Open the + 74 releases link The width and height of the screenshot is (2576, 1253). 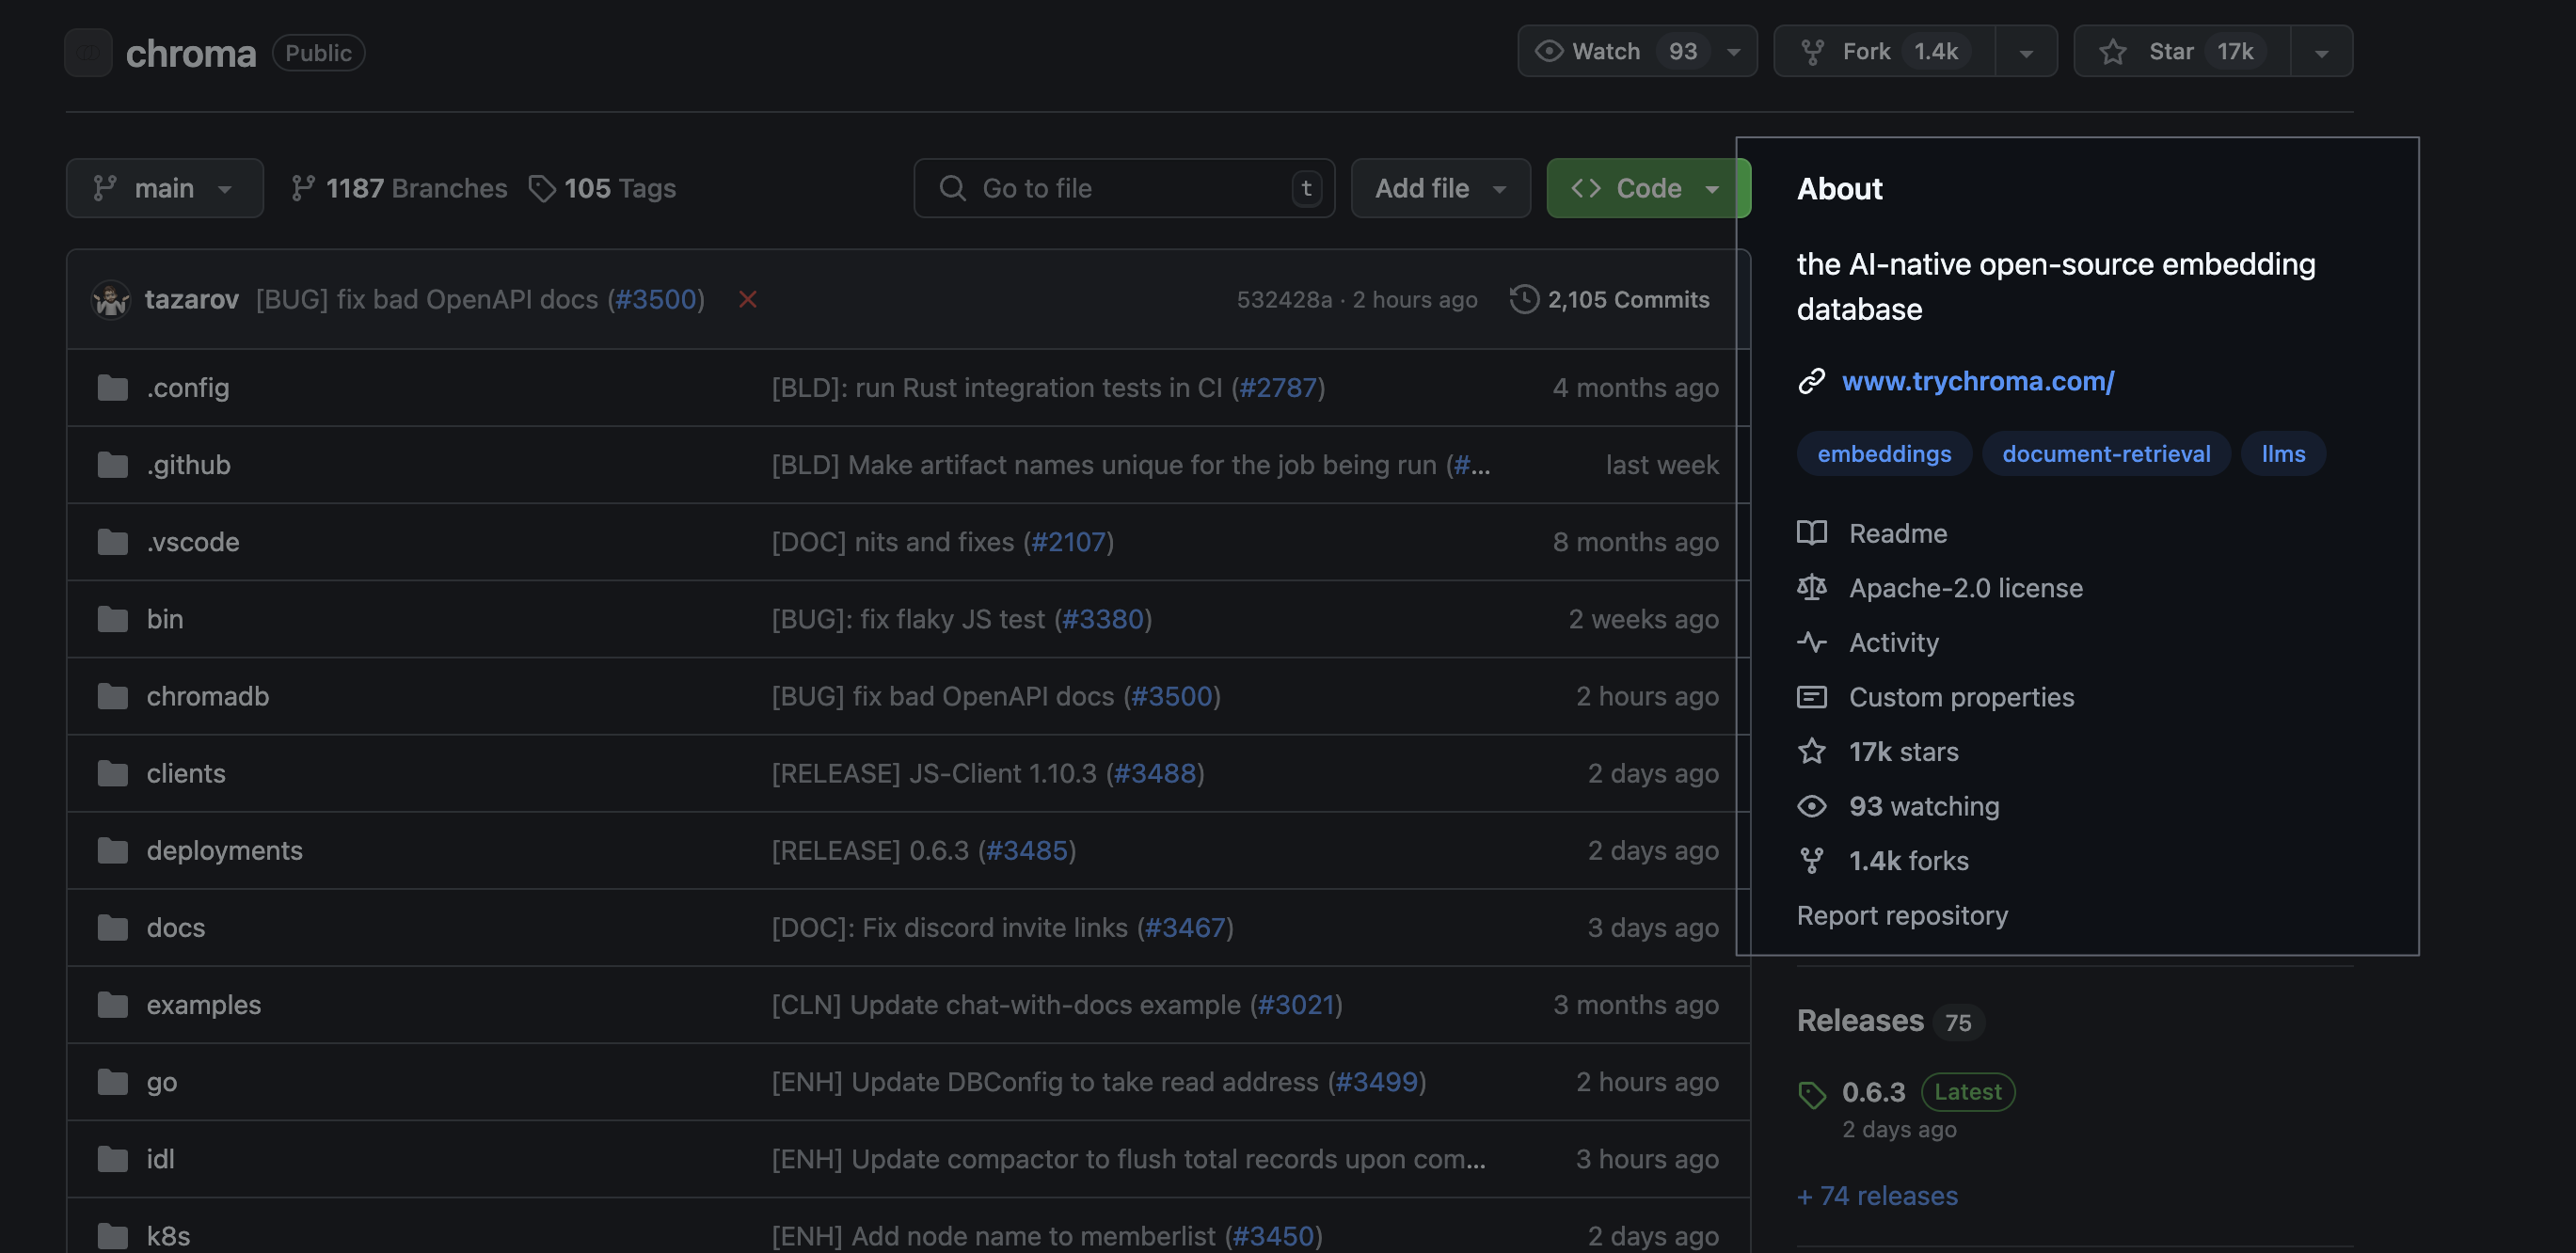pyautogui.click(x=1877, y=1196)
